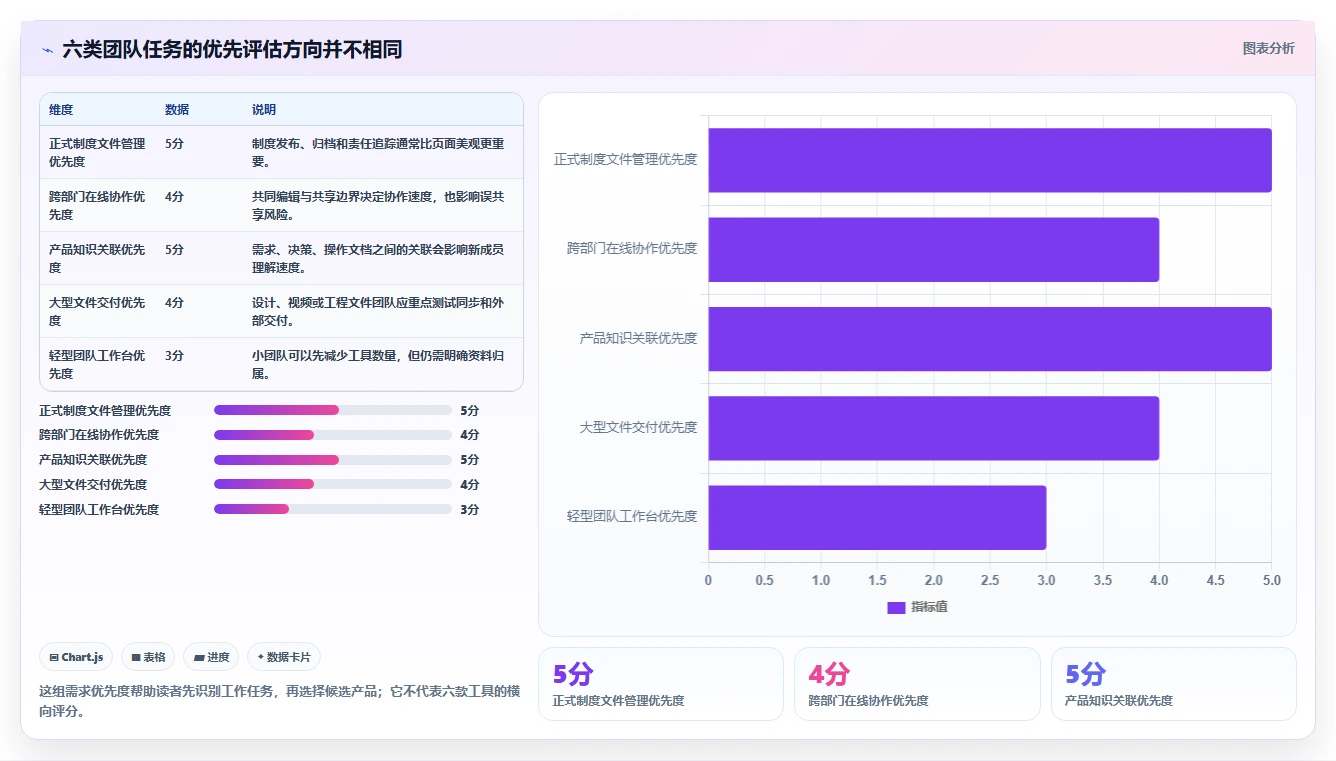This screenshot has height=761, width=1336.
Task: Open the 4分 跨部门在线协作优先度 data card
Action: pyautogui.click(x=917, y=684)
